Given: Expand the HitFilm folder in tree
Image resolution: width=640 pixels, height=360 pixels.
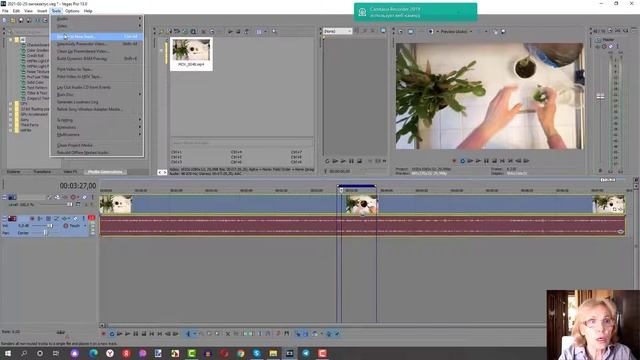Looking at the screenshot, I should point(10,130).
